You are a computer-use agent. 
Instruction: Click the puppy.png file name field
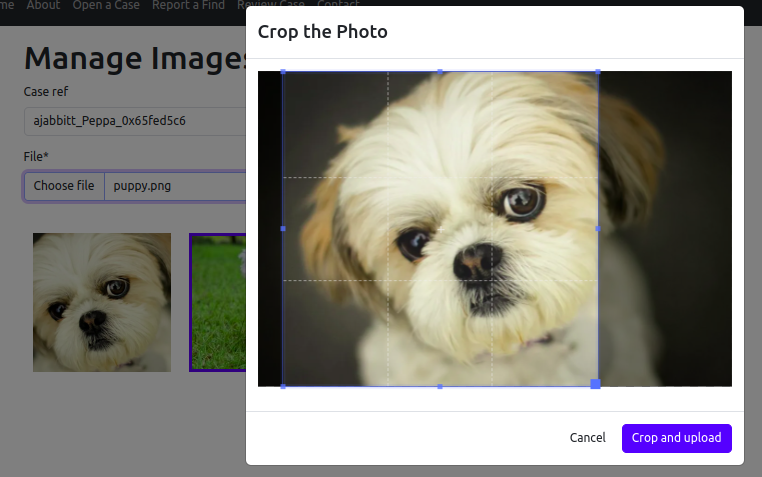click(x=175, y=186)
